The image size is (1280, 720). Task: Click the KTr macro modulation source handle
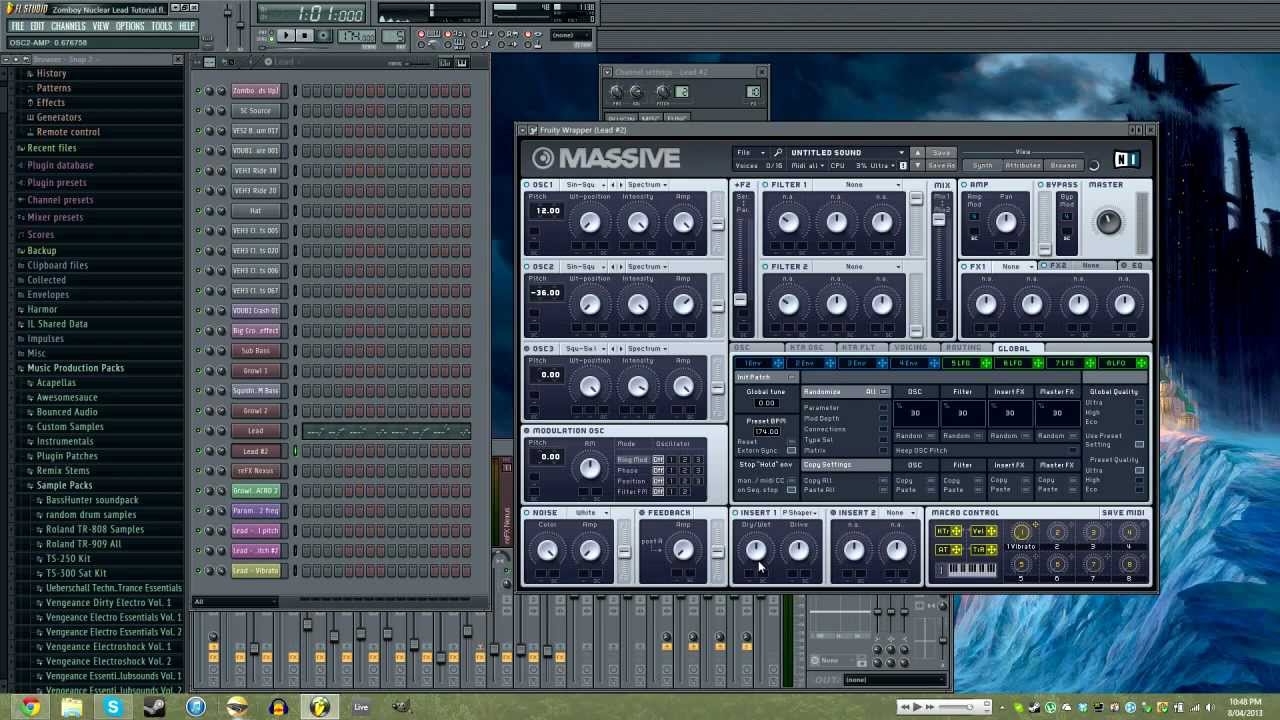(948, 532)
